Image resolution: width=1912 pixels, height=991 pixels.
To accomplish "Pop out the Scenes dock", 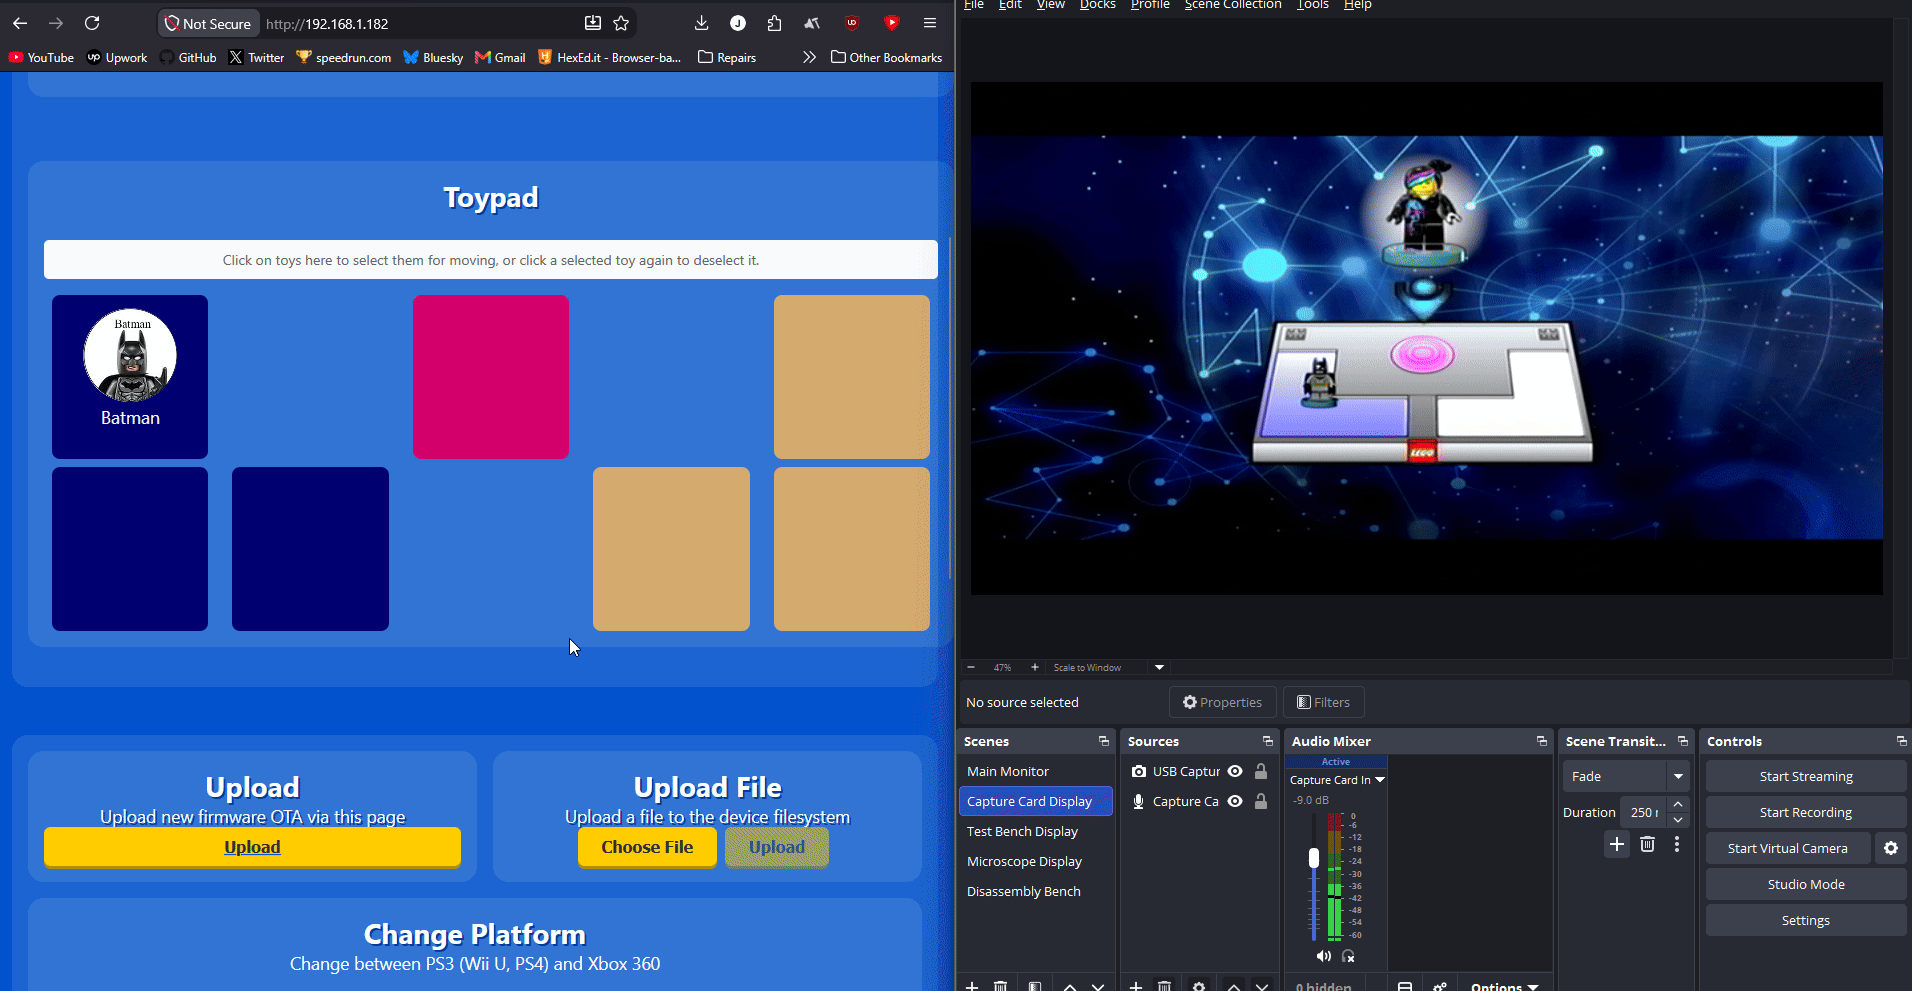I will [1104, 741].
